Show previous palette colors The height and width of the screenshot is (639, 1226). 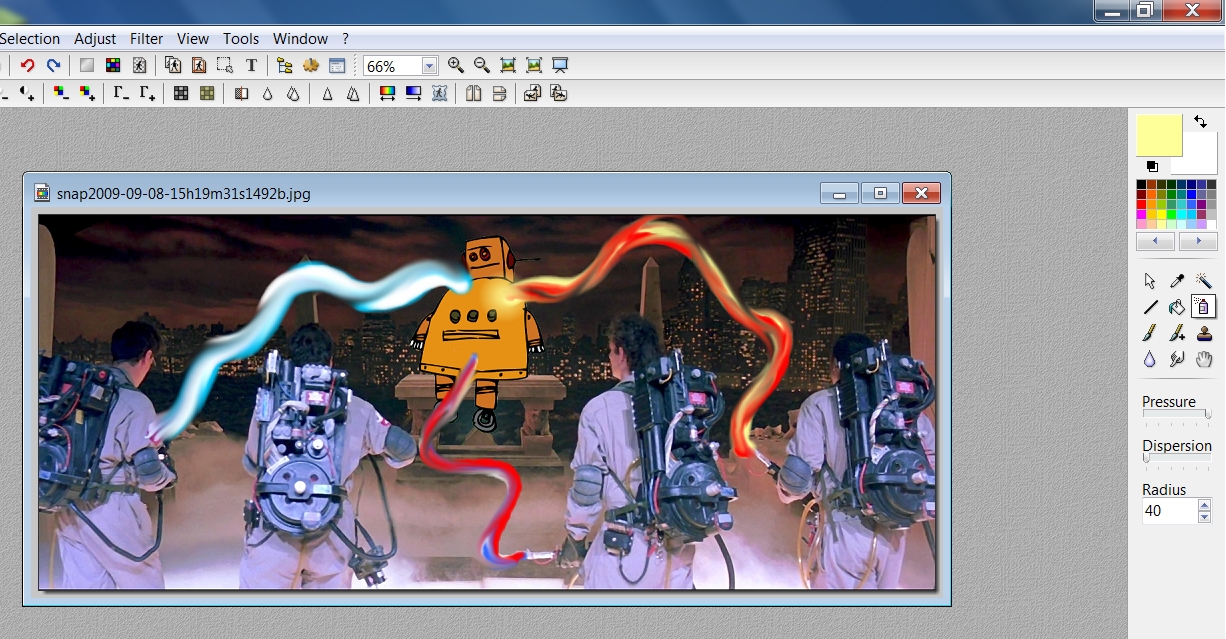coord(1156,242)
